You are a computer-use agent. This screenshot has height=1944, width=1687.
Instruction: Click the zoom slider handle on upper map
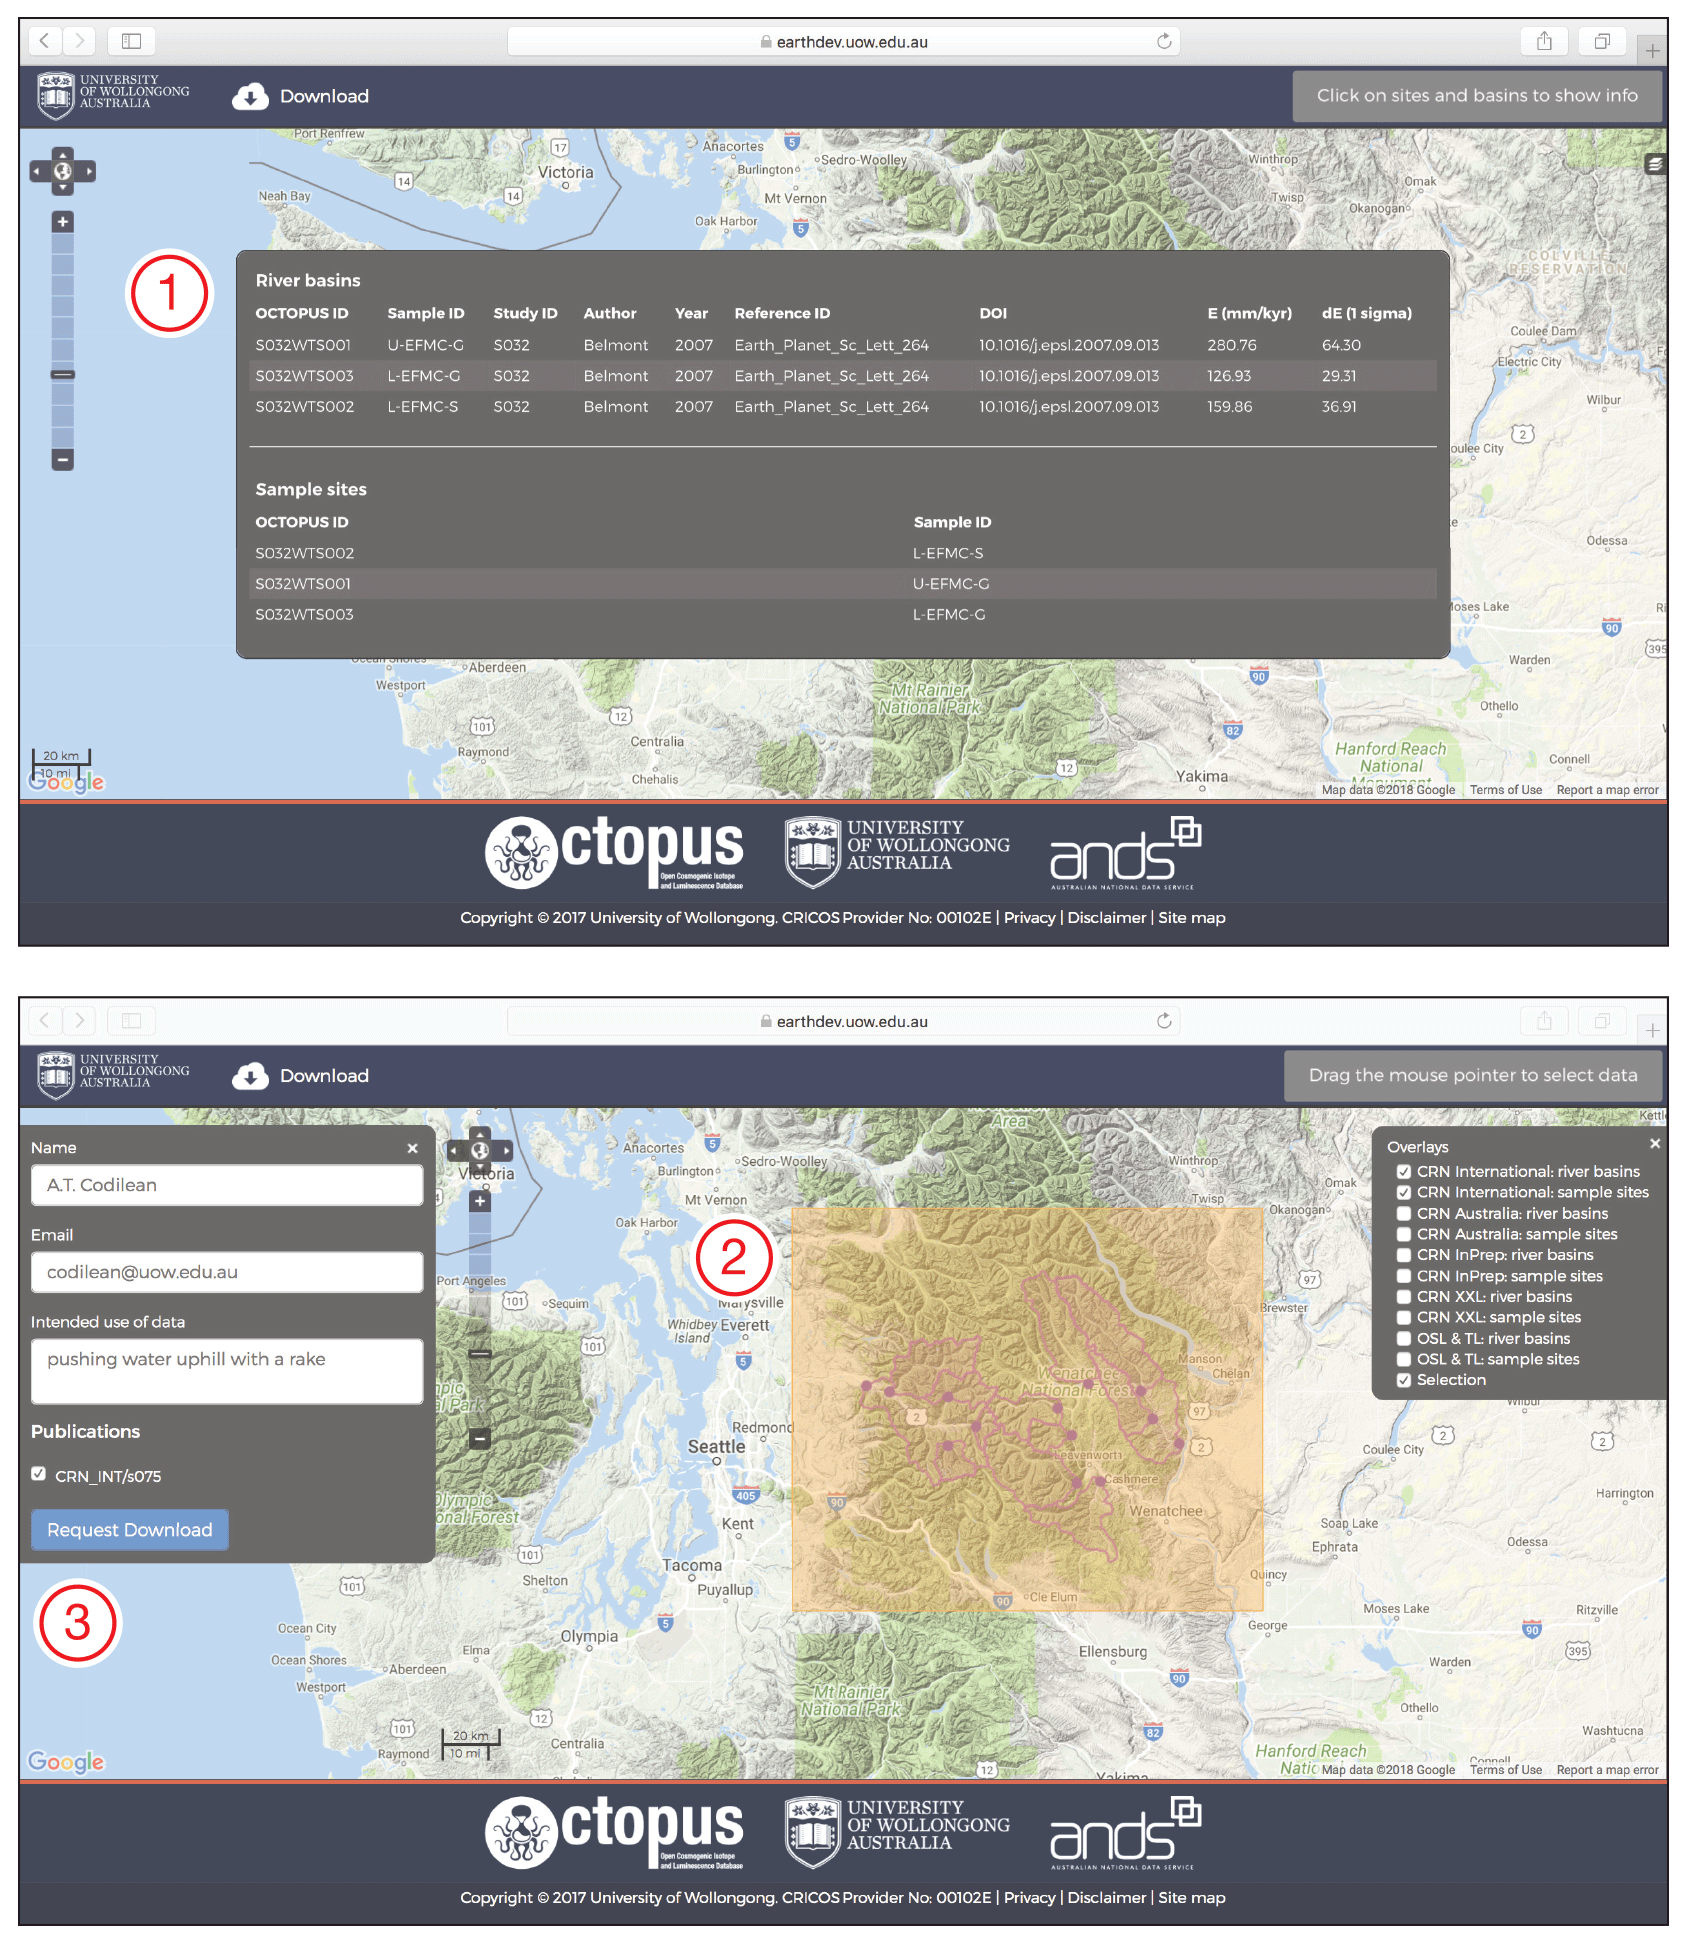pyautogui.click(x=63, y=375)
